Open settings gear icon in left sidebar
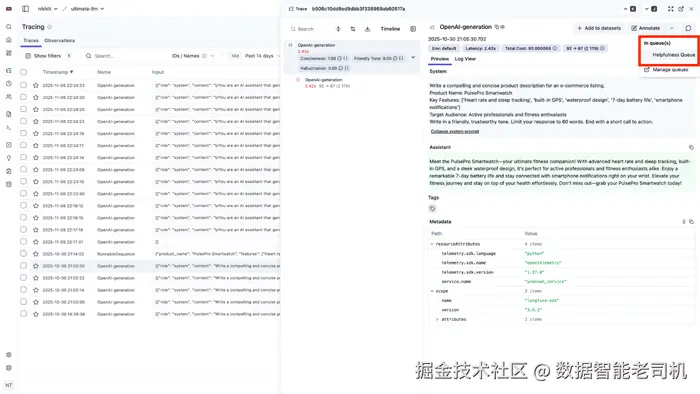This screenshot has height=394, width=700. 8,355
